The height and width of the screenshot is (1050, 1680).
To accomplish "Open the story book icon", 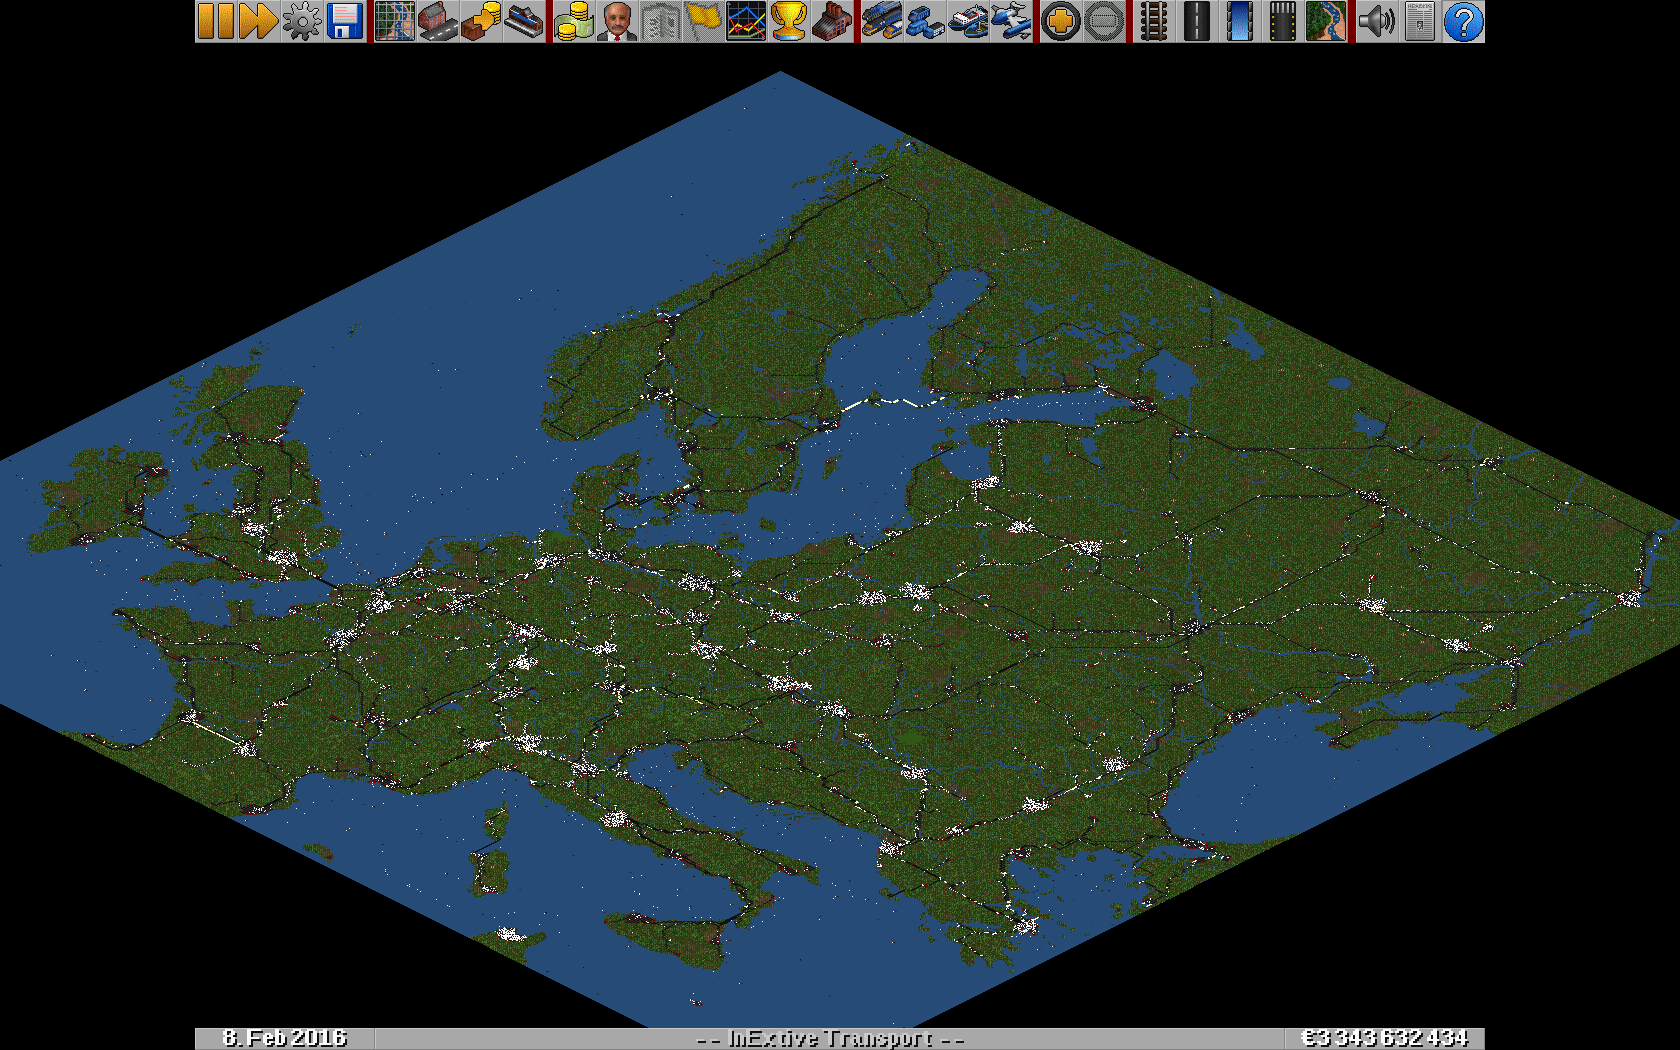I will (660, 21).
